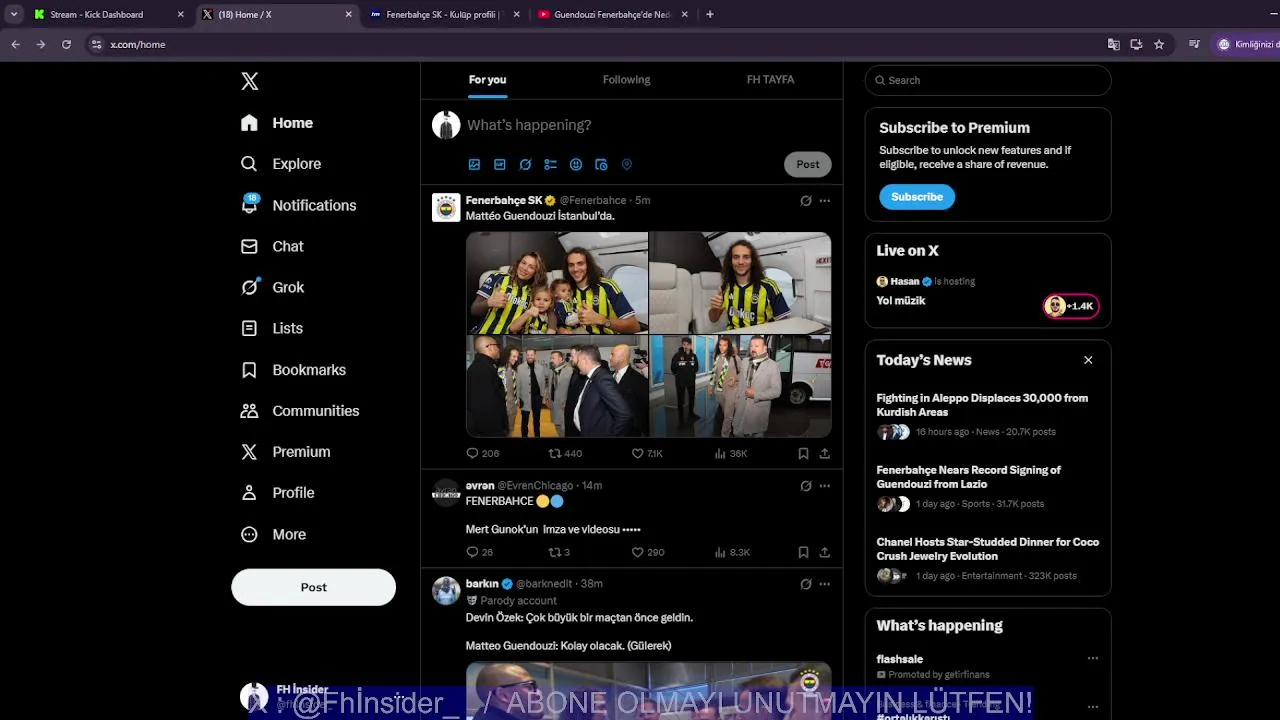Click the Search field on X
This screenshot has width=1280, height=720.
[x=988, y=80]
